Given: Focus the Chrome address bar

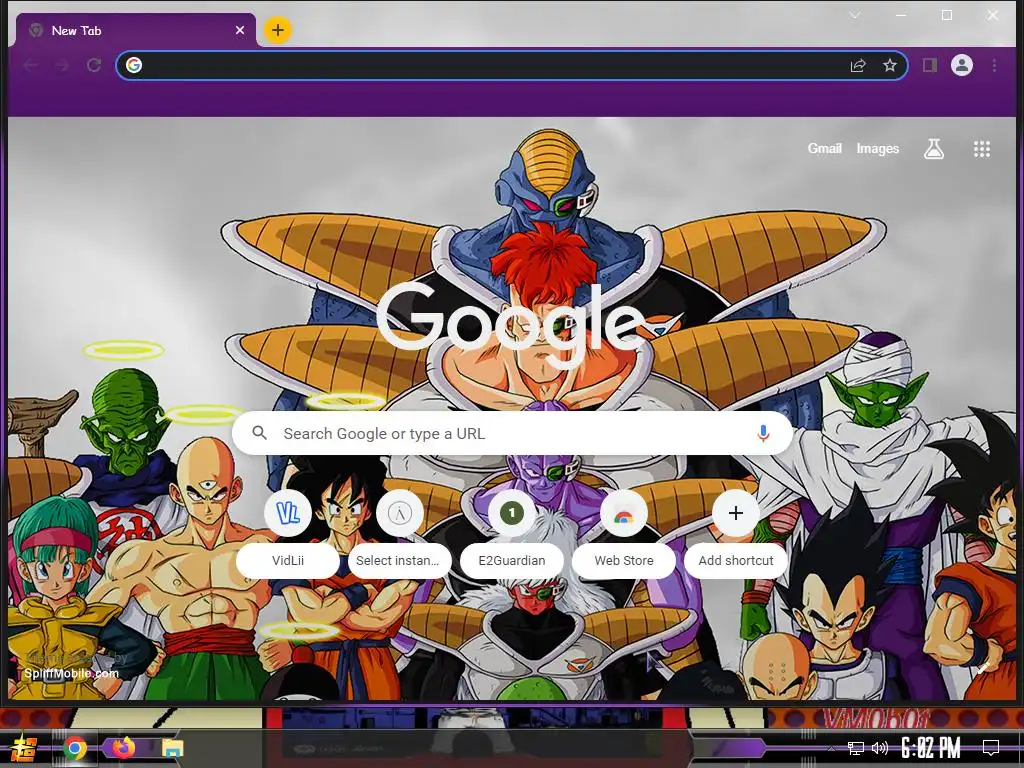Looking at the screenshot, I should [511, 65].
